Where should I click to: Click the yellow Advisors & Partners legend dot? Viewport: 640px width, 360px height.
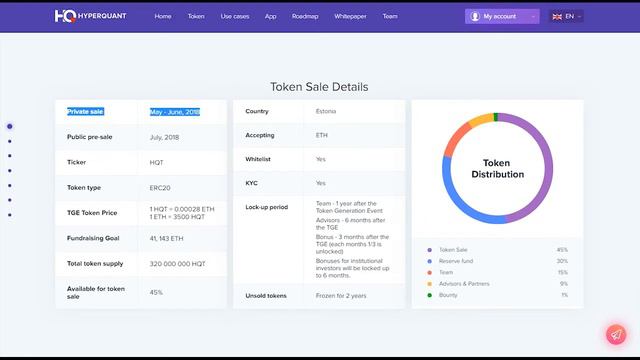coord(429,284)
